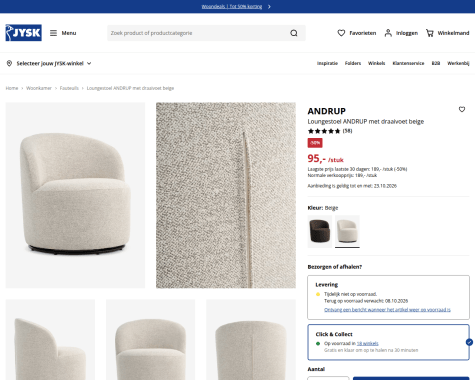The image size is (475, 380).
Task: Open main beige chair front image
Action: tap(75, 195)
